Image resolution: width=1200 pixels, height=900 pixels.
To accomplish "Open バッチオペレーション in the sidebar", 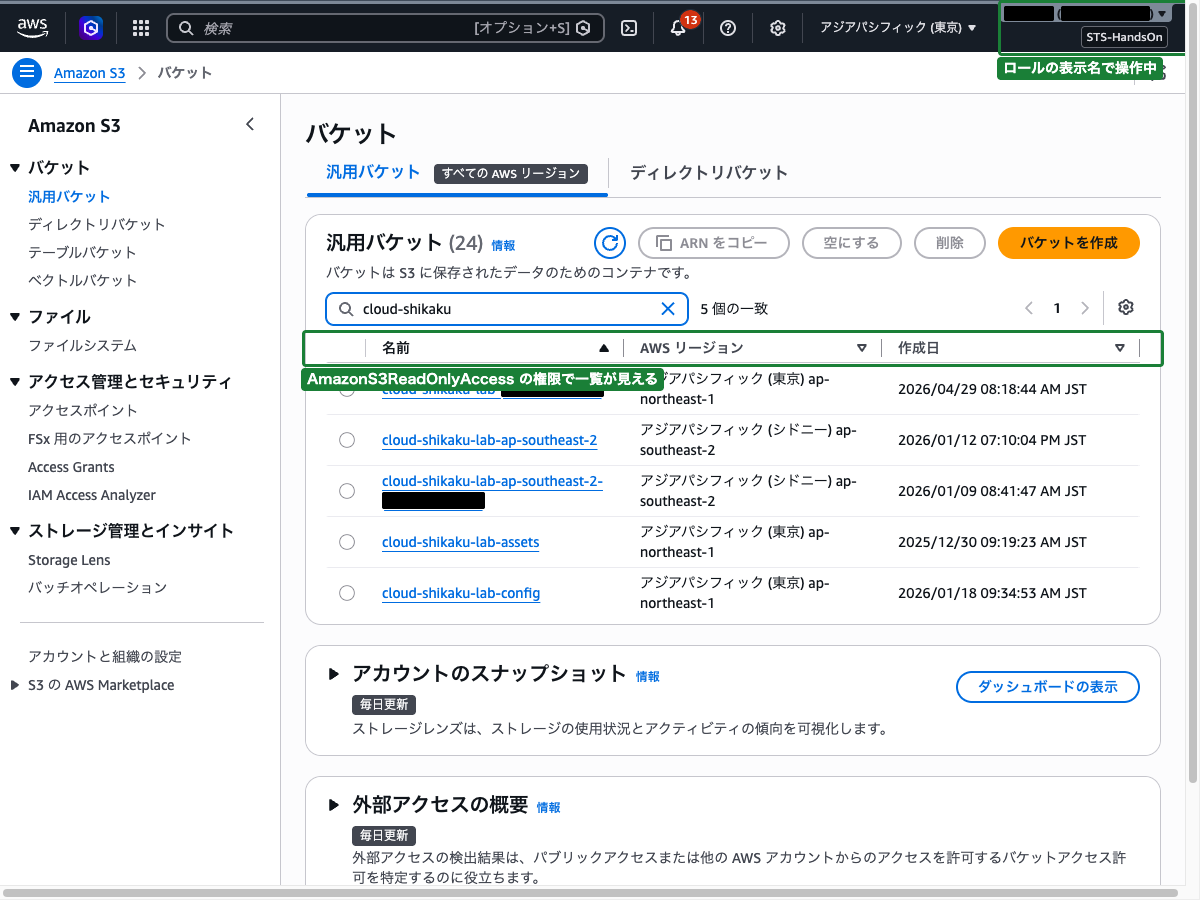I will pos(97,587).
